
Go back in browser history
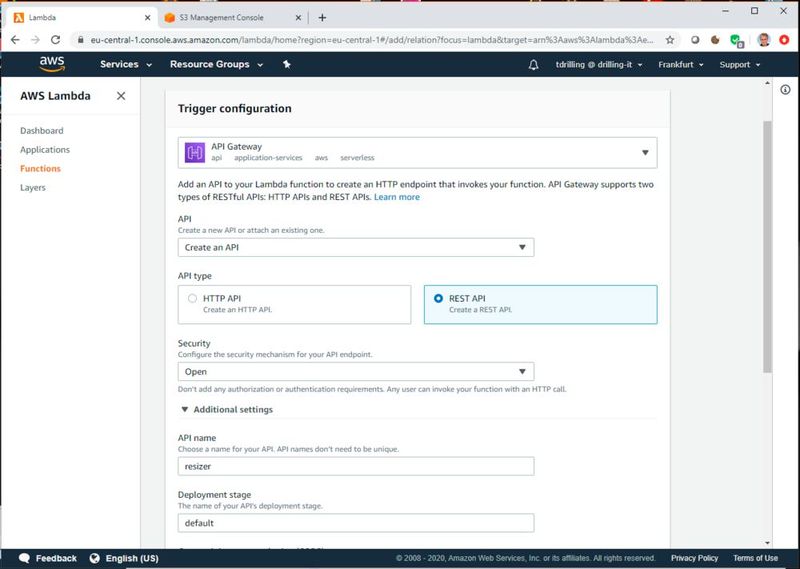click(15, 40)
